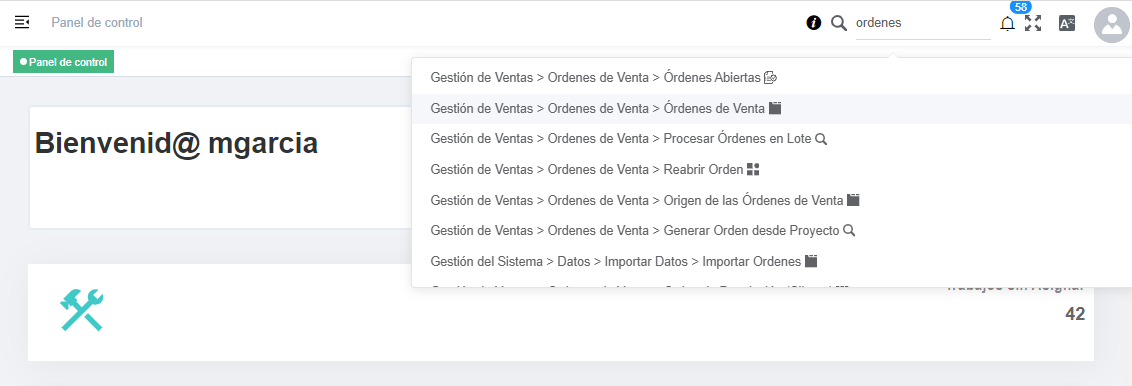Open Origen de las Órdenes de Venta
The width and height of the screenshot is (1132, 386).
(x=773, y=200)
